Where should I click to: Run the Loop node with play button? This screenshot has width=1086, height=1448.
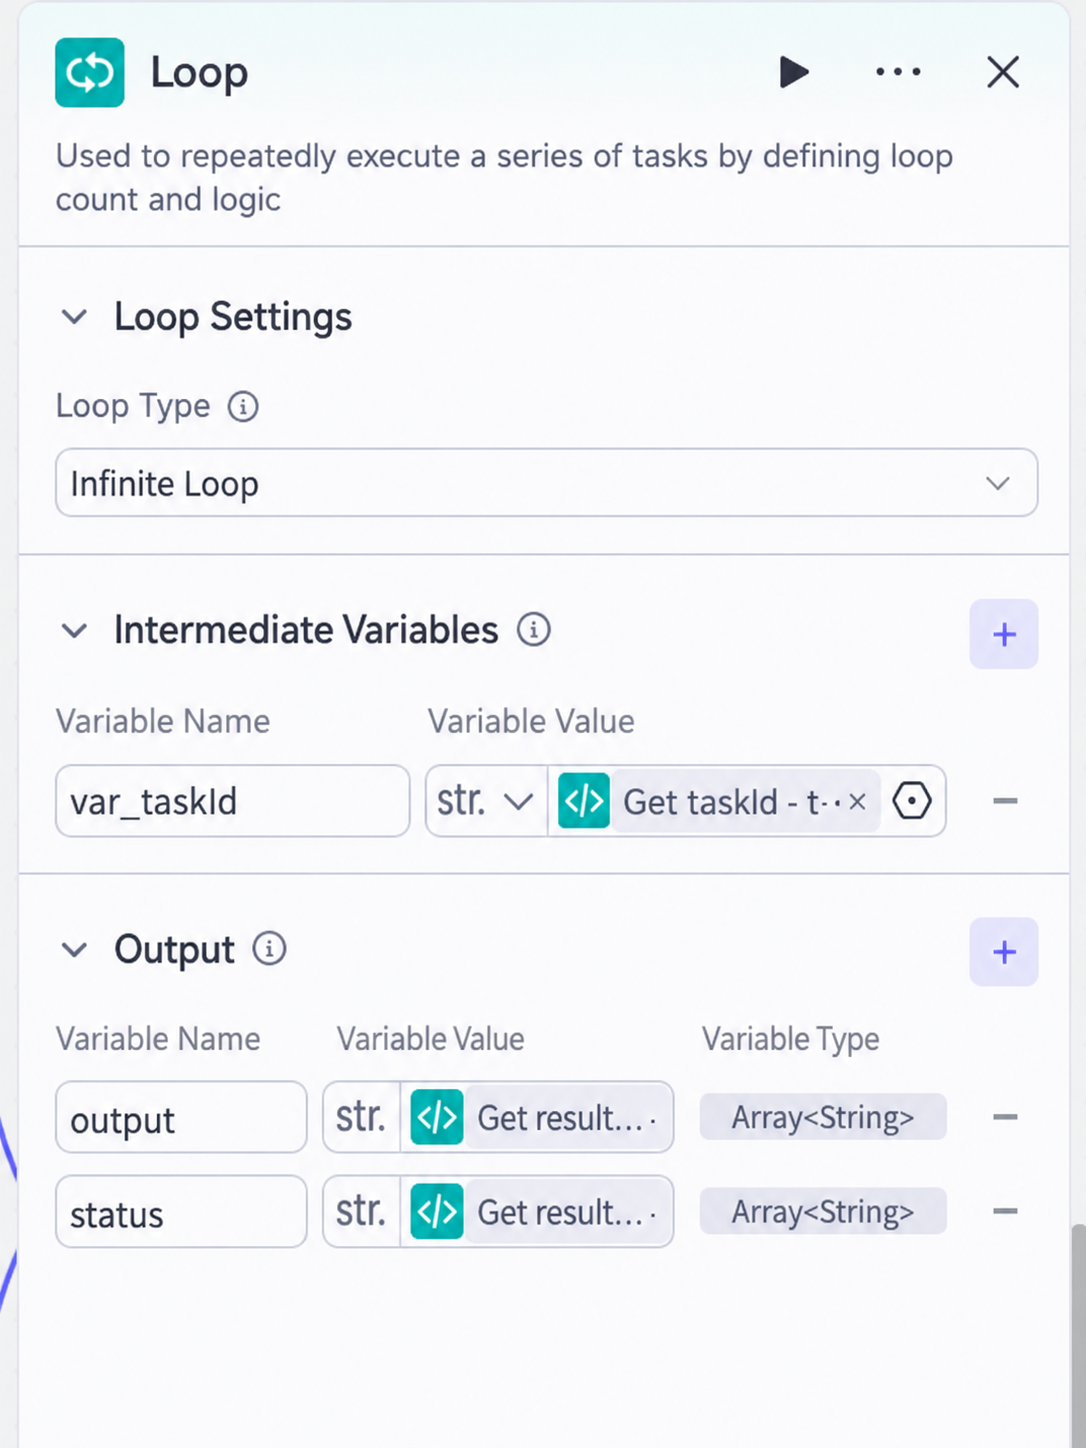click(794, 72)
